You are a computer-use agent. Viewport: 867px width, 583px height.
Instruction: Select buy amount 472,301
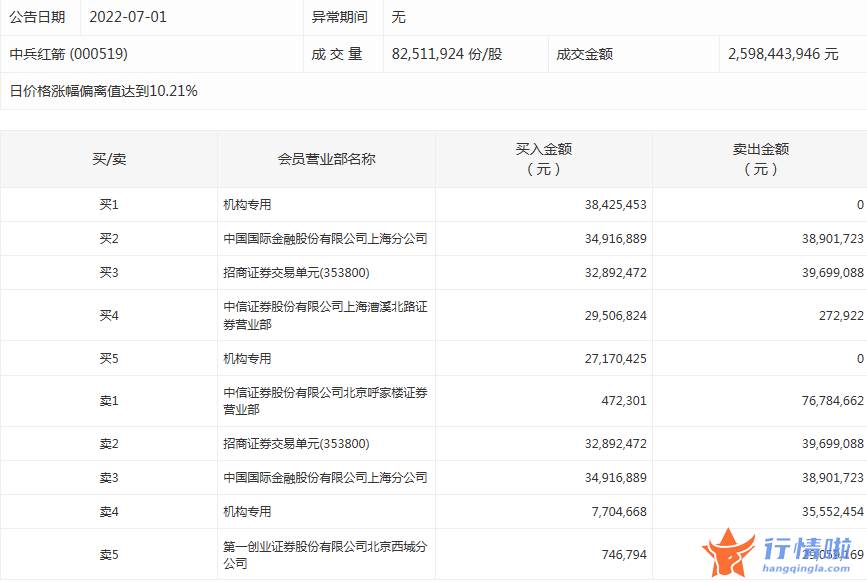coord(624,400)
